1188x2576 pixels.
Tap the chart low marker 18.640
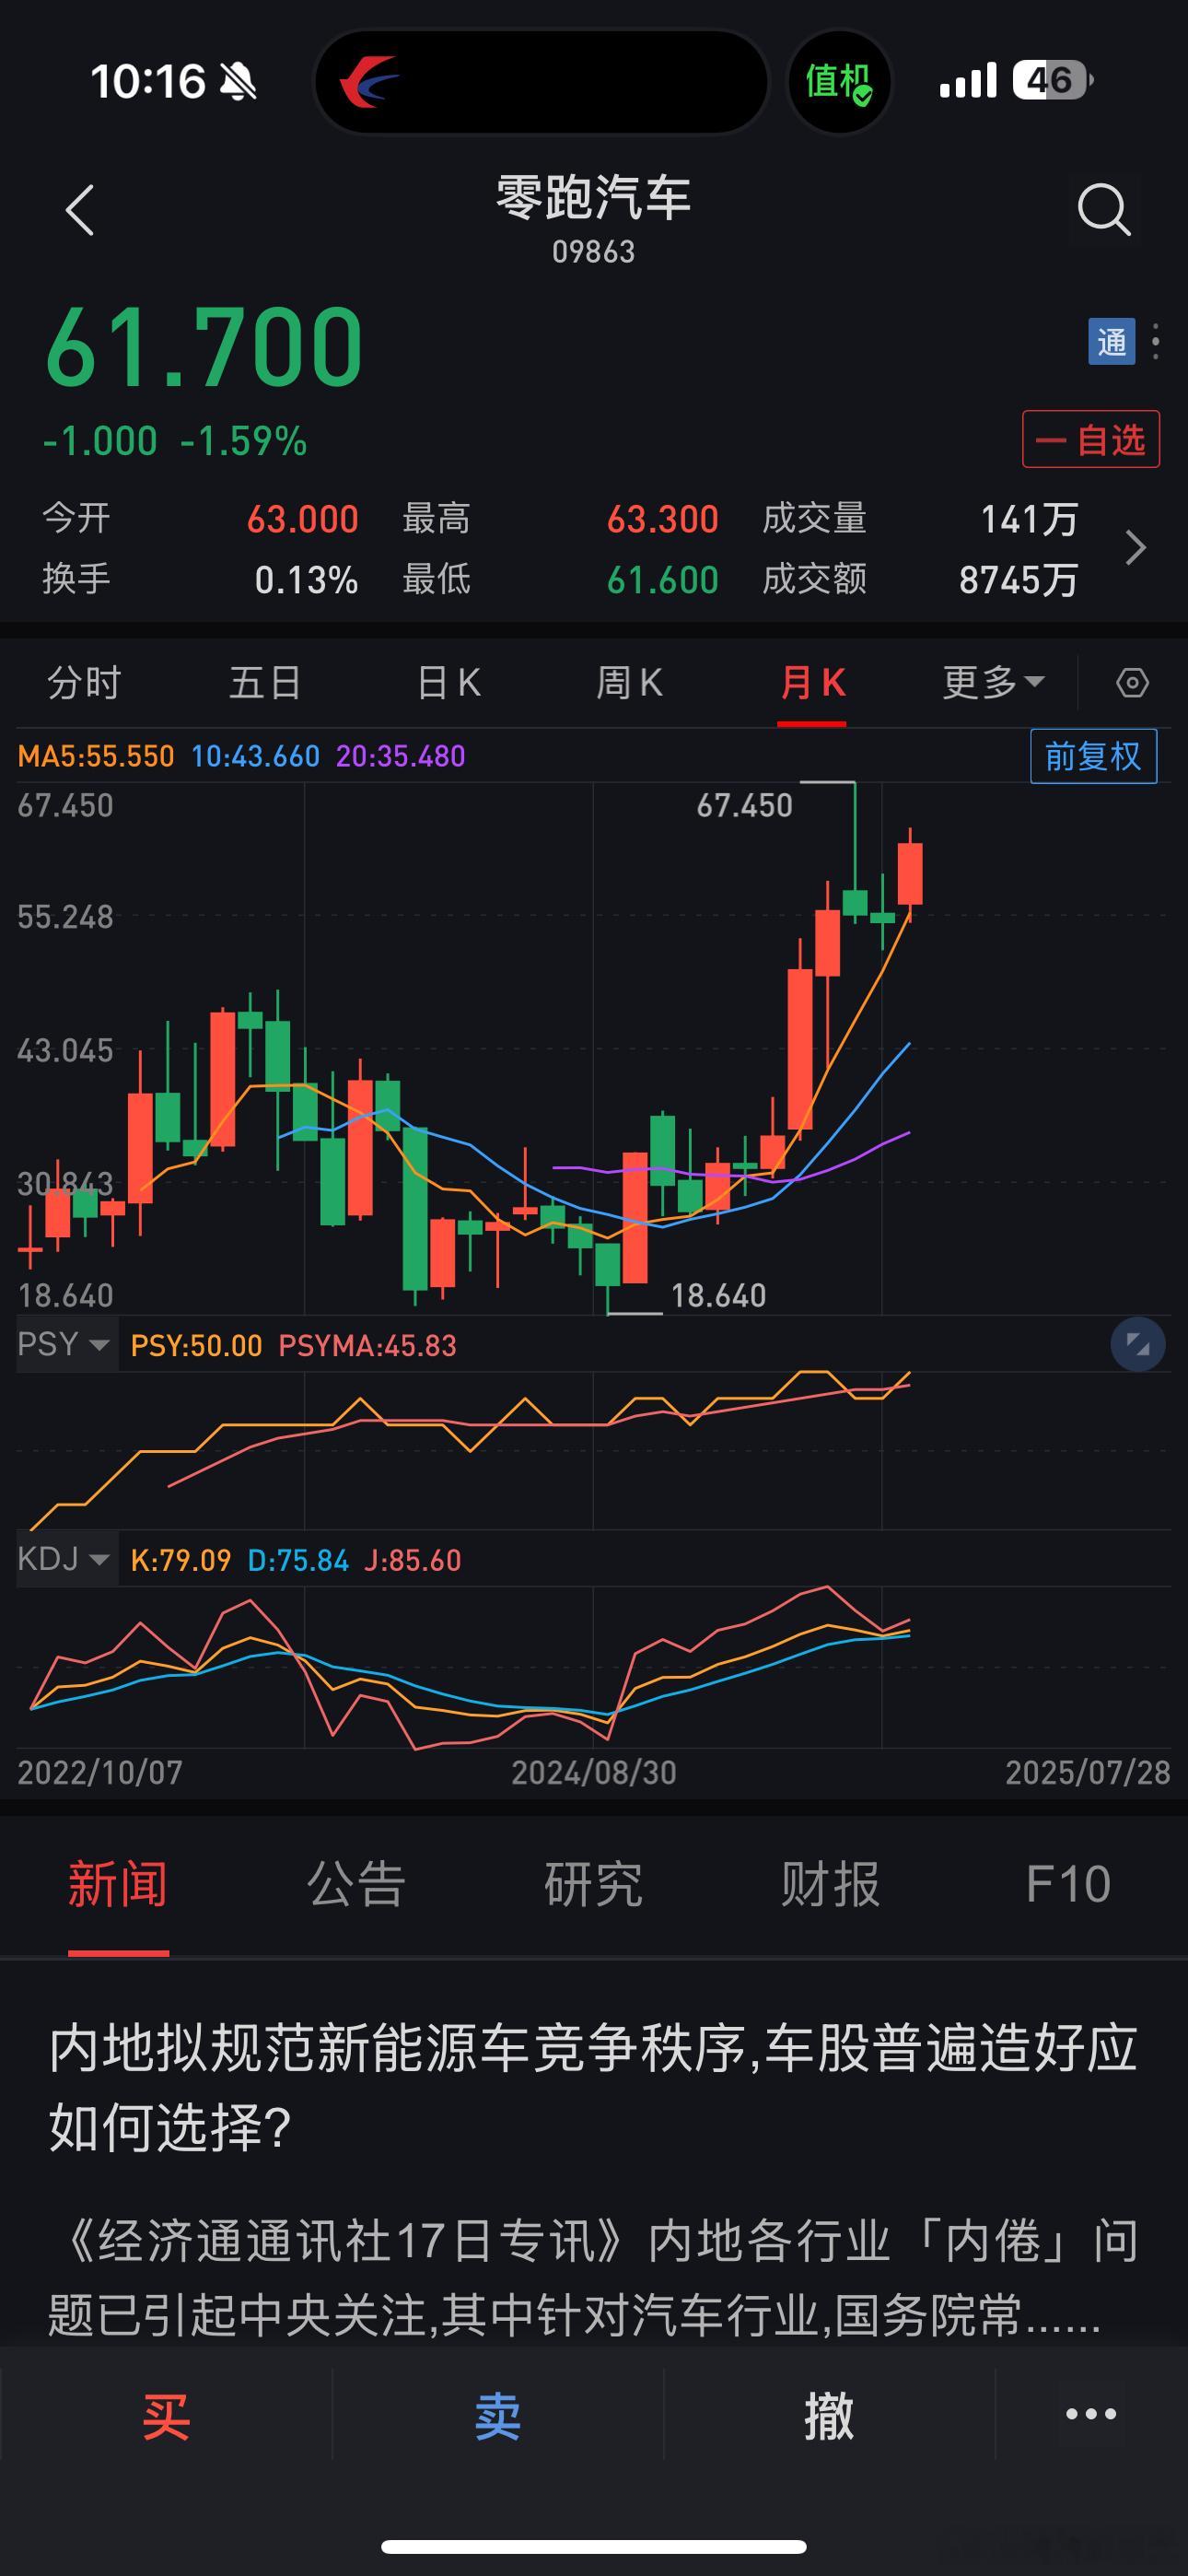point(718,1295)
